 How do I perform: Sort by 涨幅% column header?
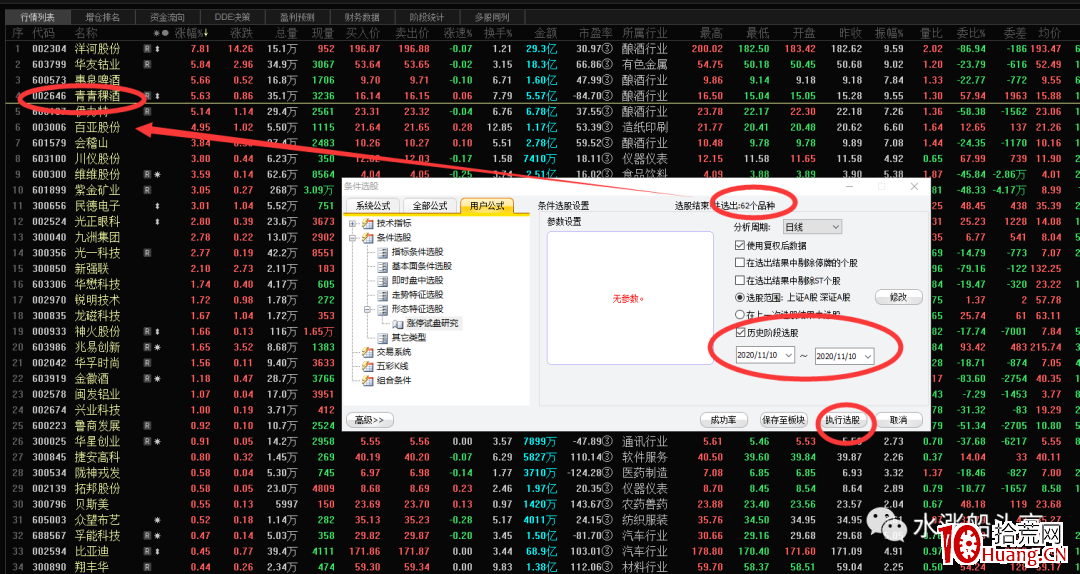191,32
